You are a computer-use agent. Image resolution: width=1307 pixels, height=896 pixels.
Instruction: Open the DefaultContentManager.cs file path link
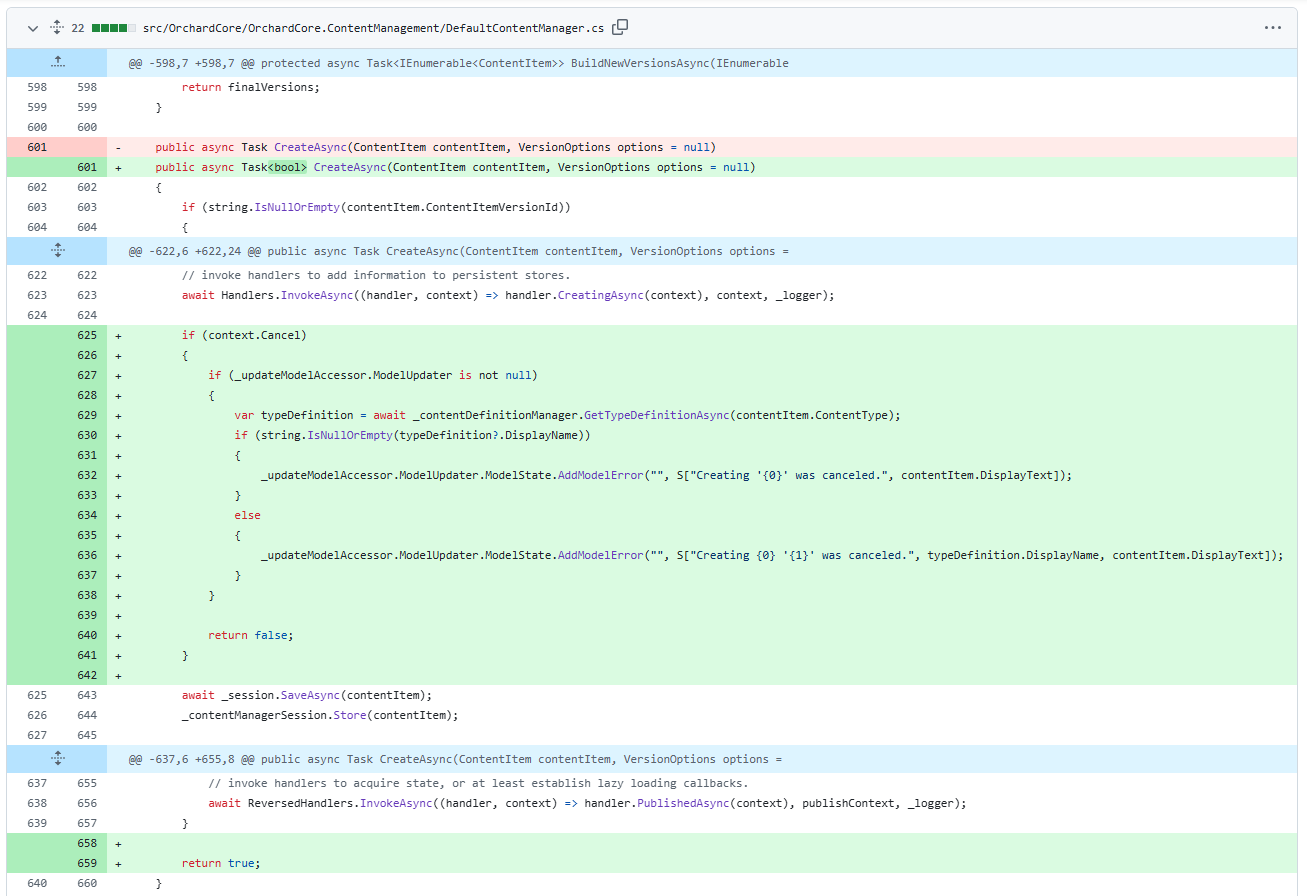pos(373,28)
